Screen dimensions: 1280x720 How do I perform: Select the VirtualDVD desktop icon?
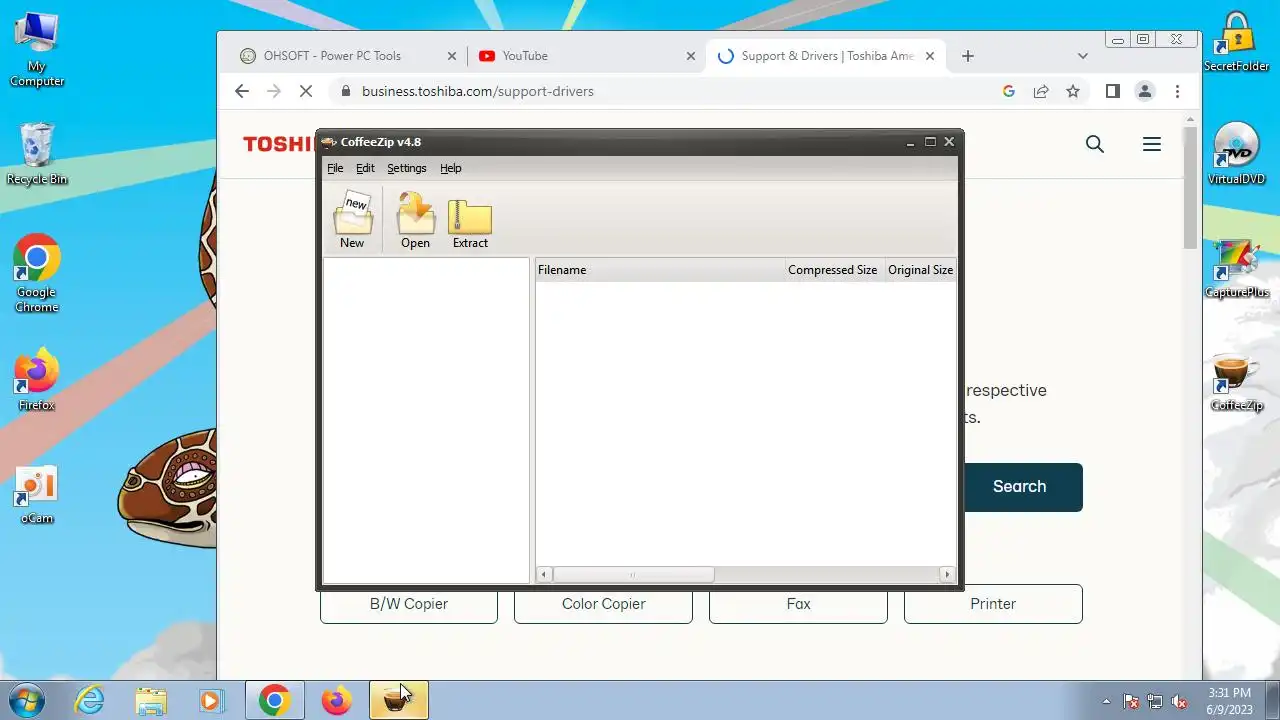[x=1237, y=153]
